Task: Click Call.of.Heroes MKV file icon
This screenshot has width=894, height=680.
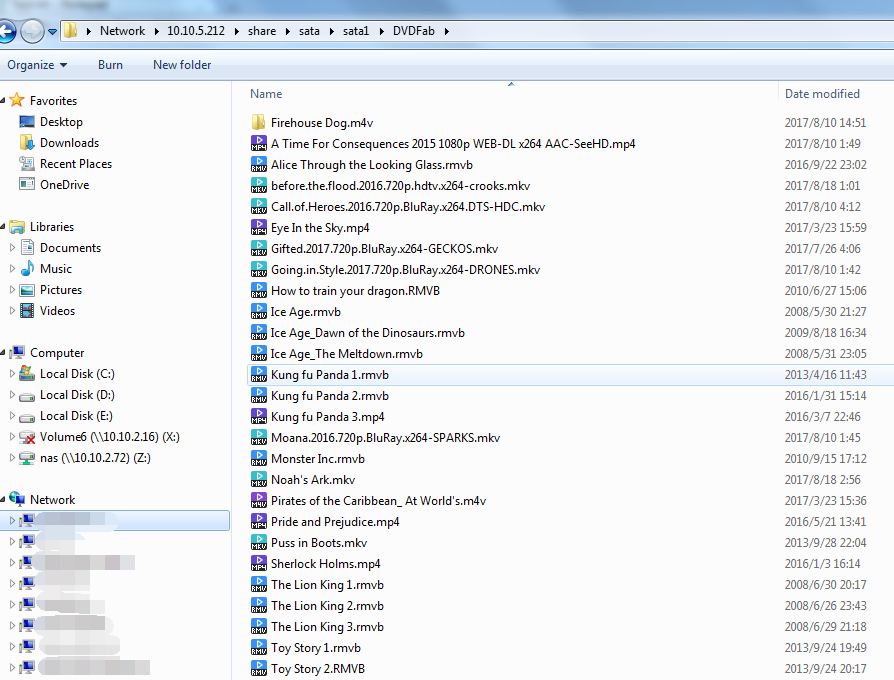Action: point(258,207)
